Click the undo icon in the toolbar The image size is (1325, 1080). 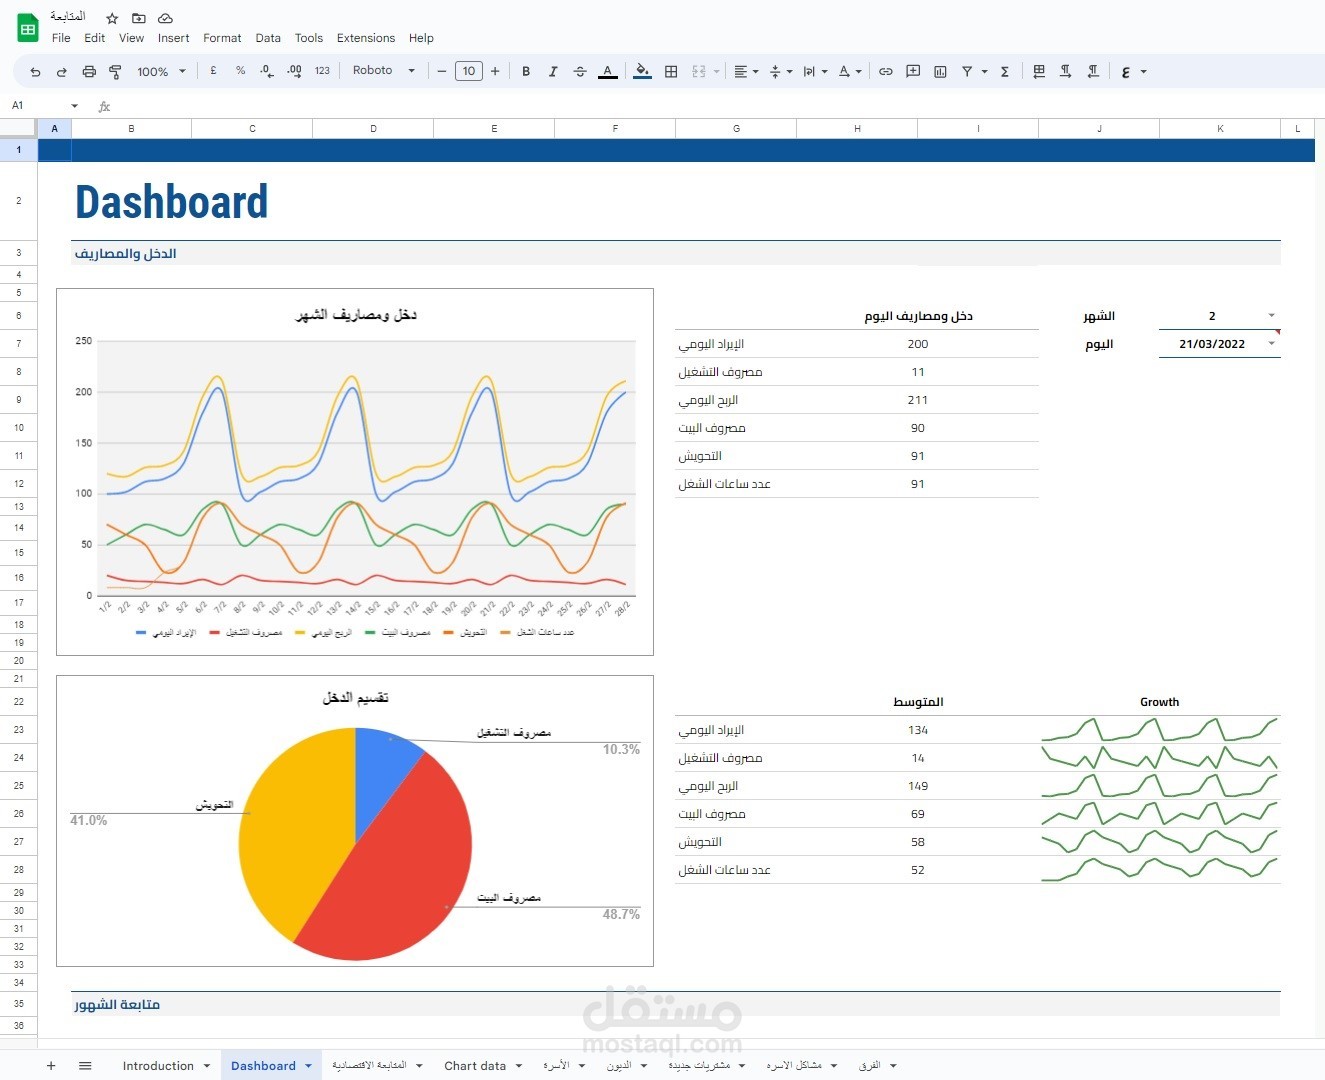(35, 72)
